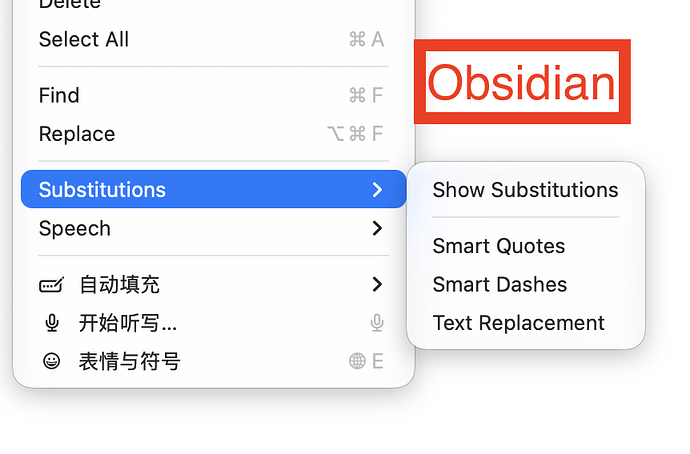Click the command symbol next to Find
This screenshot has width=690, height=454.
(x=357, y=95)
